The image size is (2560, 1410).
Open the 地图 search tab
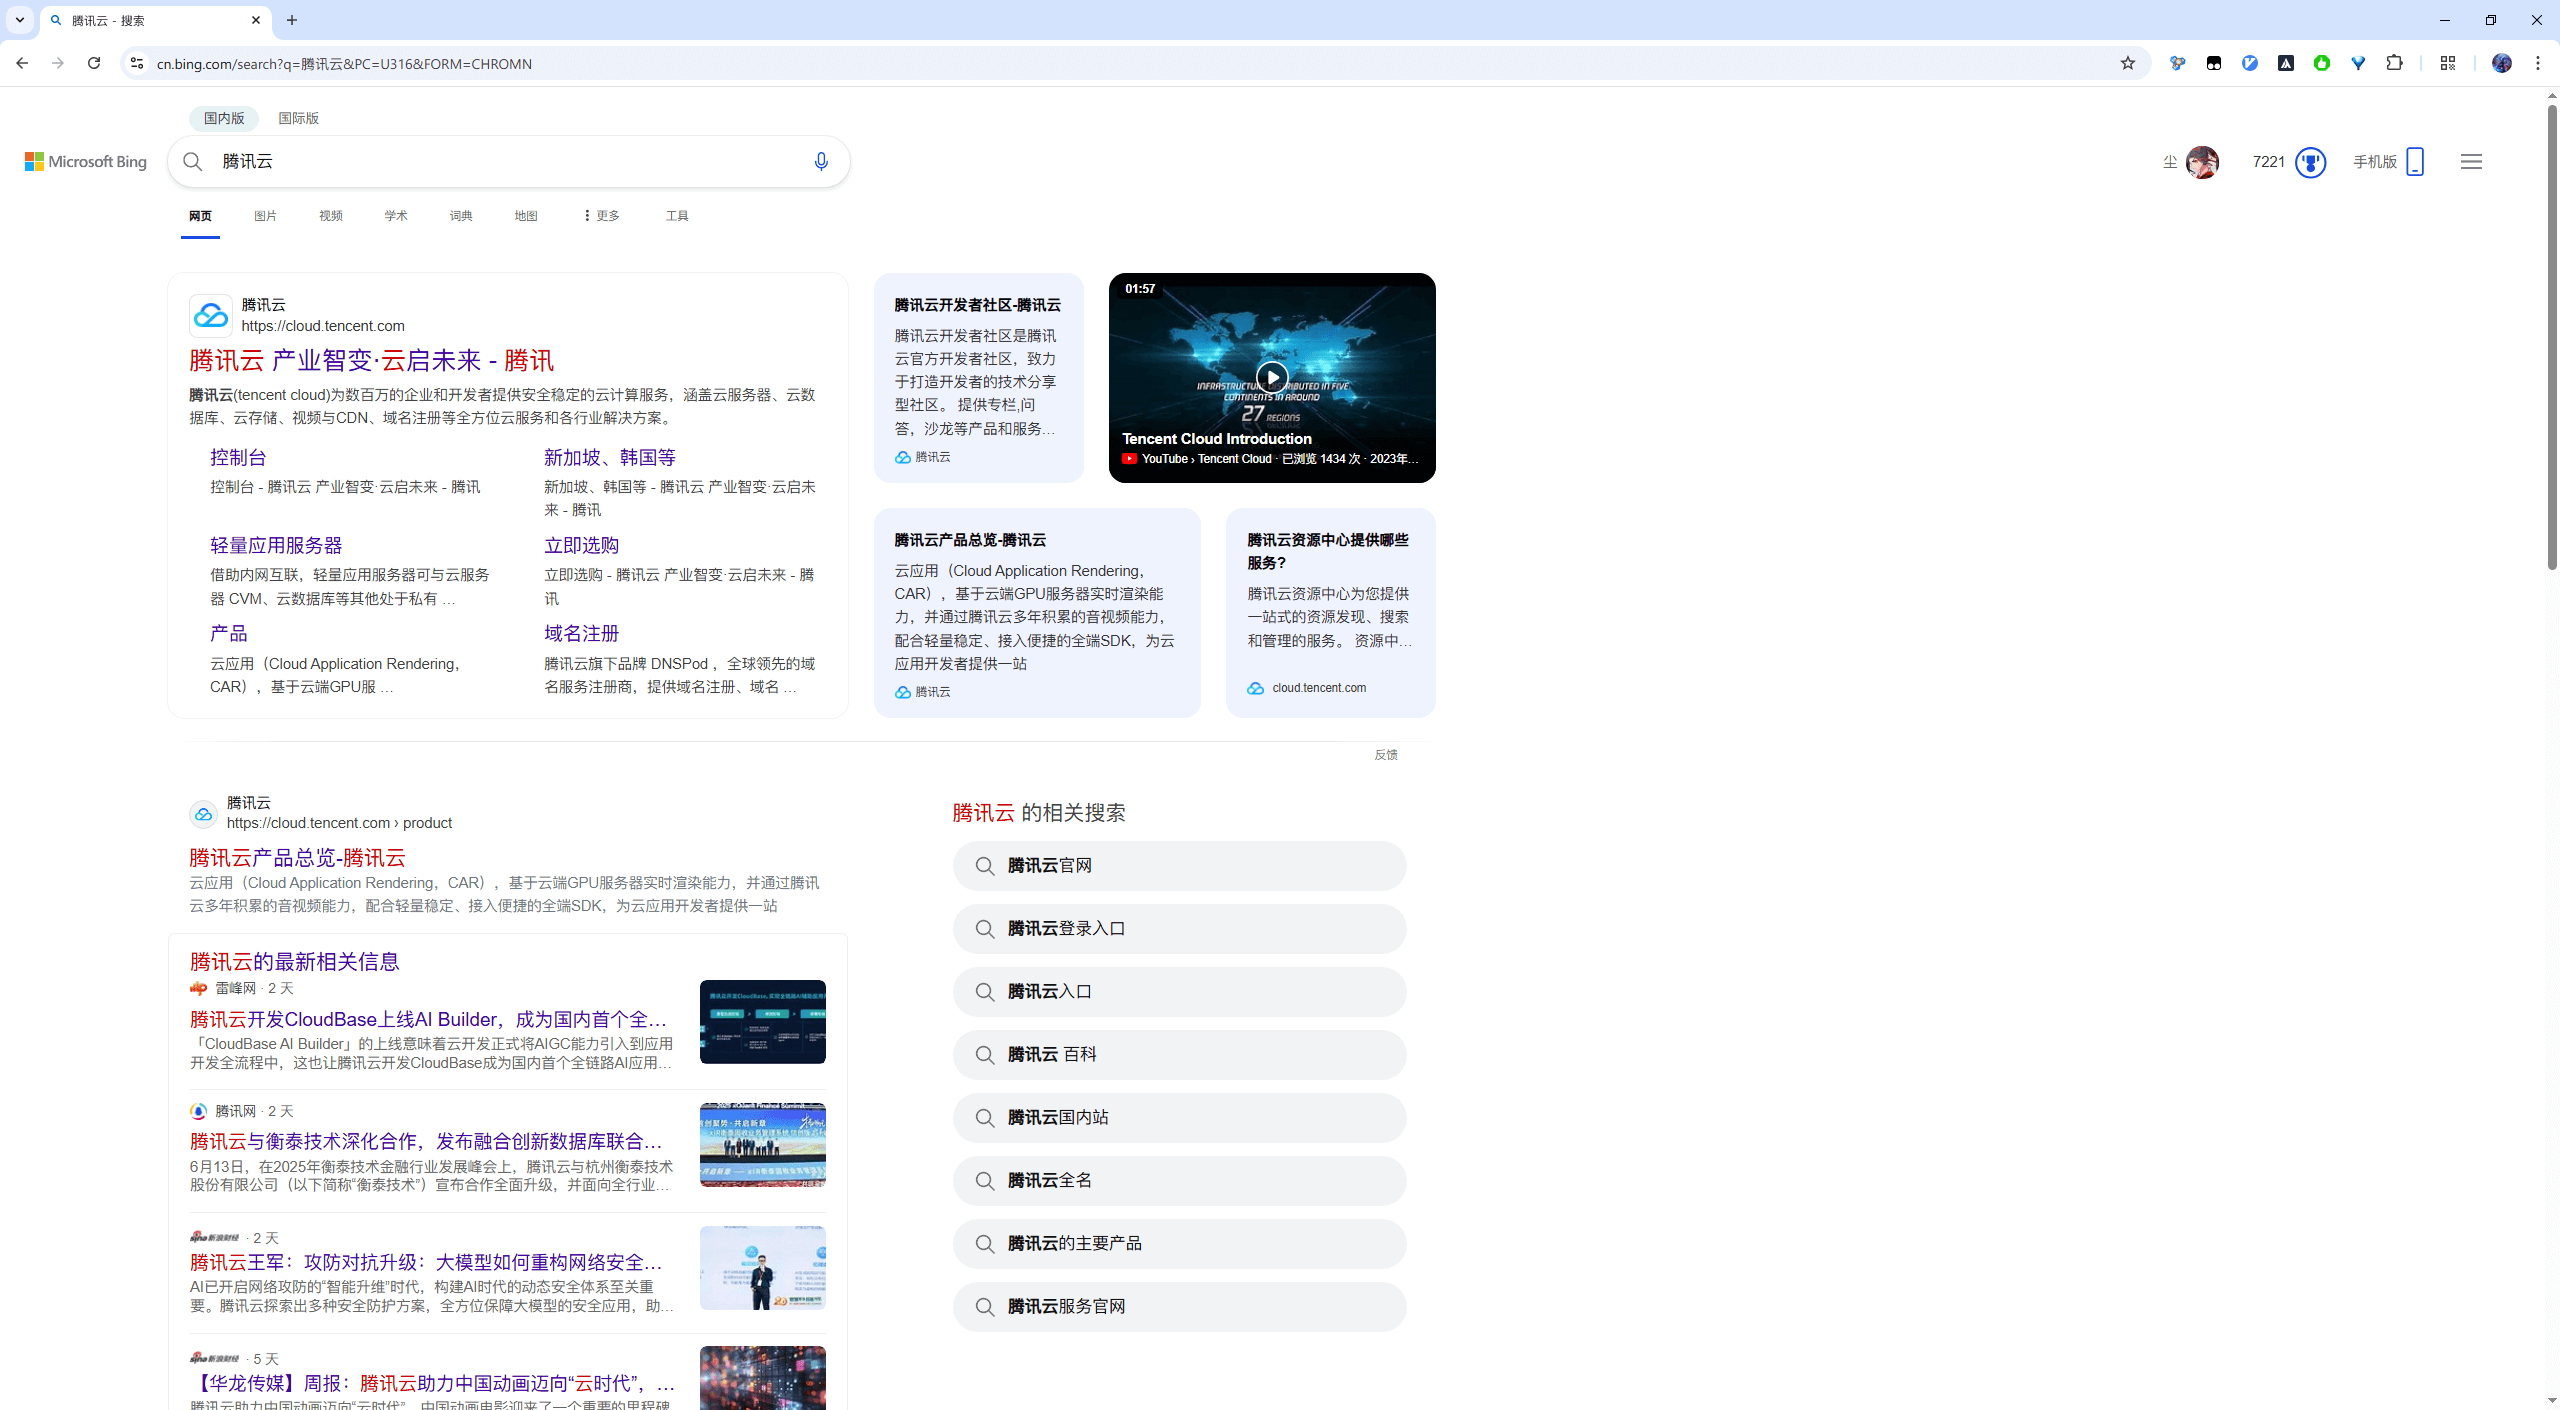(526, 216)
